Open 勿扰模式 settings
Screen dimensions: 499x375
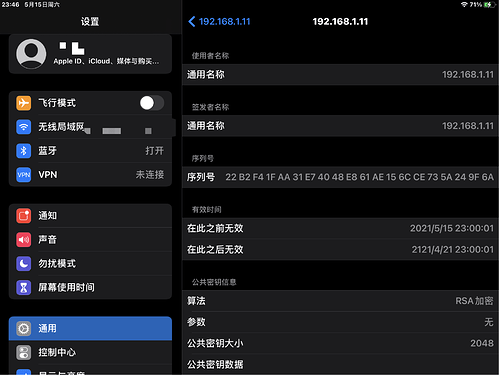[90, 264]
